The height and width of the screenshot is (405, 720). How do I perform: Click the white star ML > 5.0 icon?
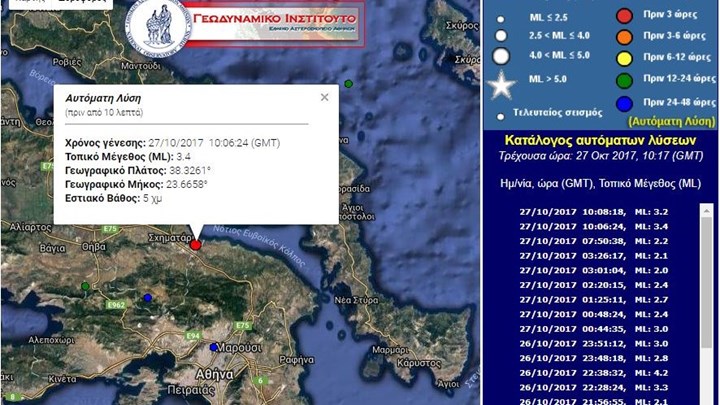500,86
